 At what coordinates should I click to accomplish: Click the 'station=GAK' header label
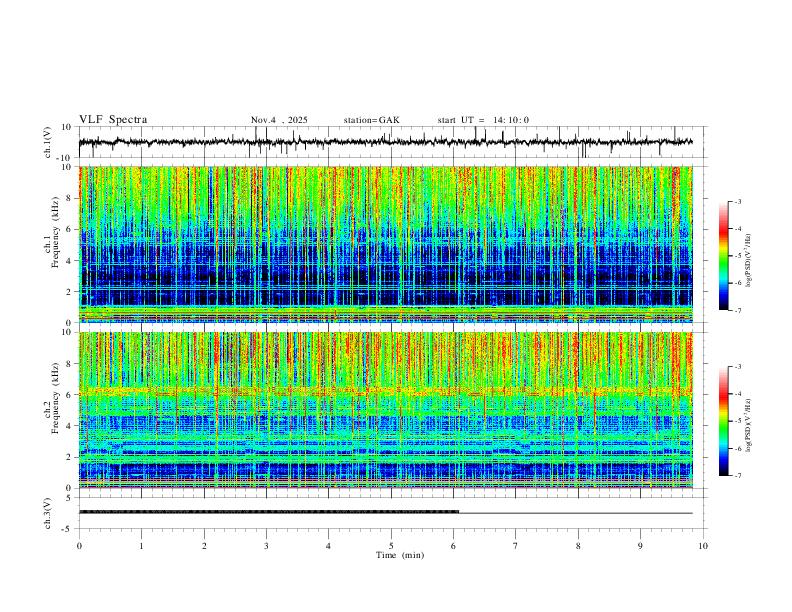371,120
